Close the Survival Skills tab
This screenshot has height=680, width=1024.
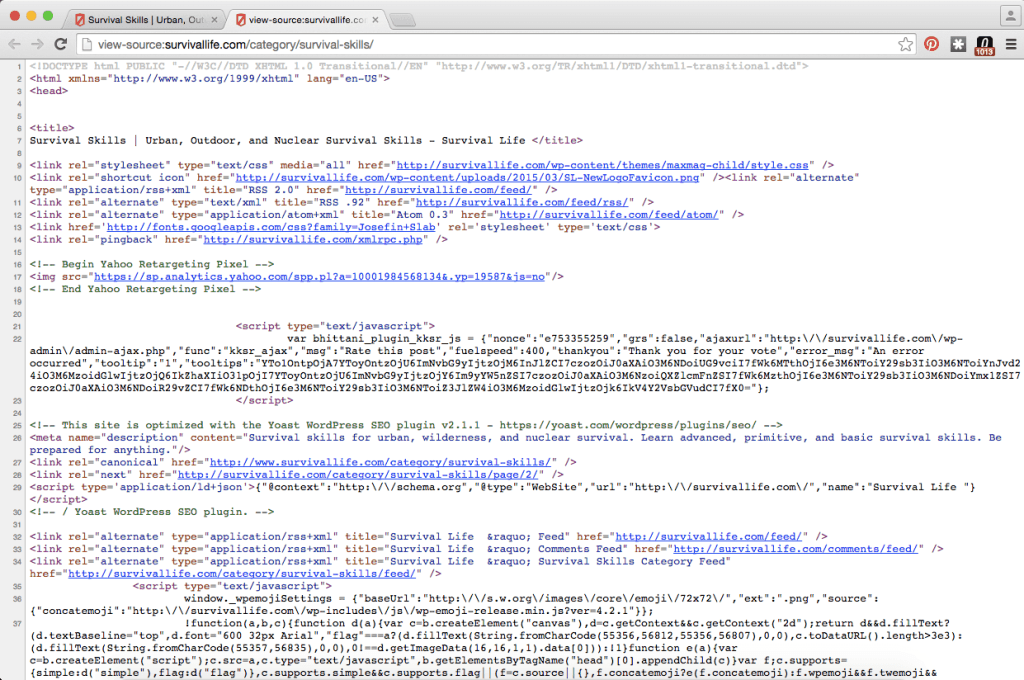pyautogui.click(x=214, y=20)
